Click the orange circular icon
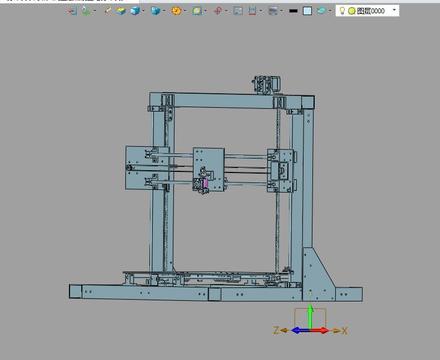 click(x=176, y=11)
